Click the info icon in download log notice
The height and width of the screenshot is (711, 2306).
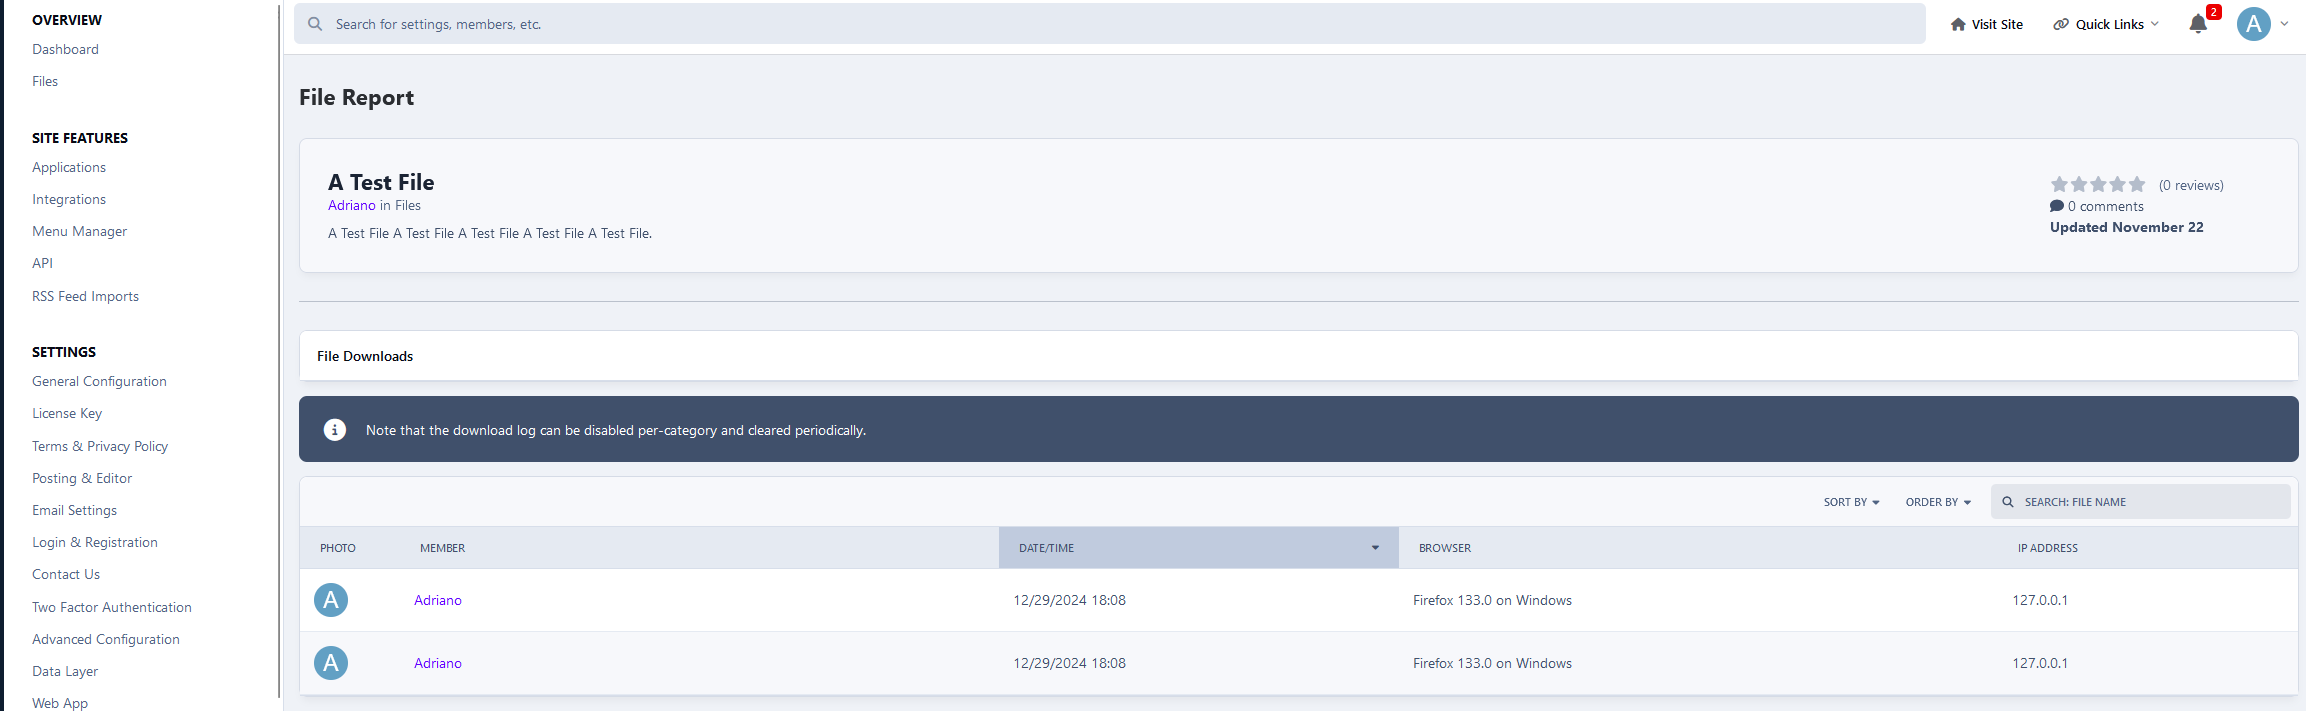coord(335,430)
